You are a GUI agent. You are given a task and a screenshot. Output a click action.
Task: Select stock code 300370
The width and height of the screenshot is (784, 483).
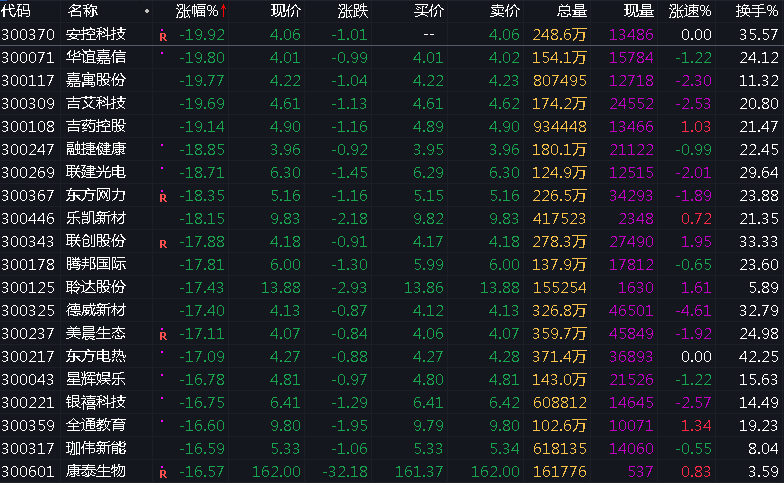28,34
